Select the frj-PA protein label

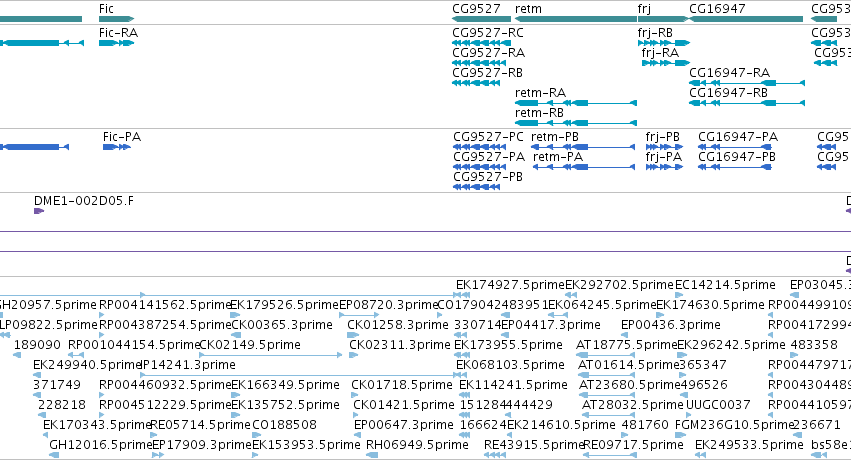tap(664, 157)
